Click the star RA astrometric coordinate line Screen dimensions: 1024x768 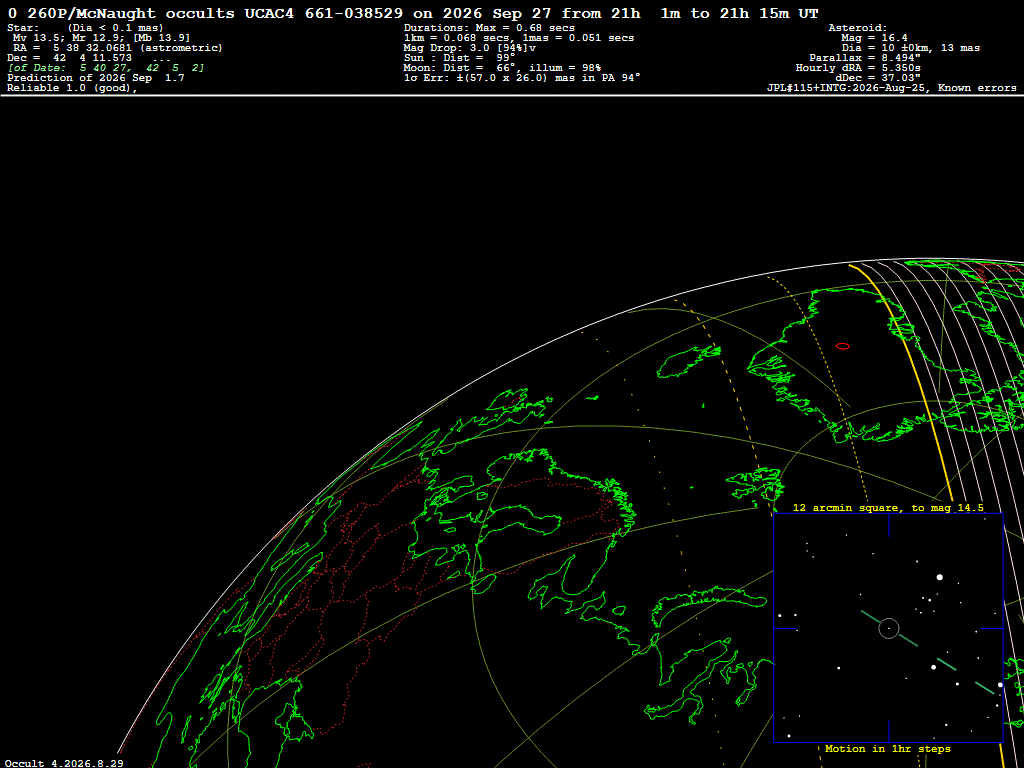coord(118,48)
